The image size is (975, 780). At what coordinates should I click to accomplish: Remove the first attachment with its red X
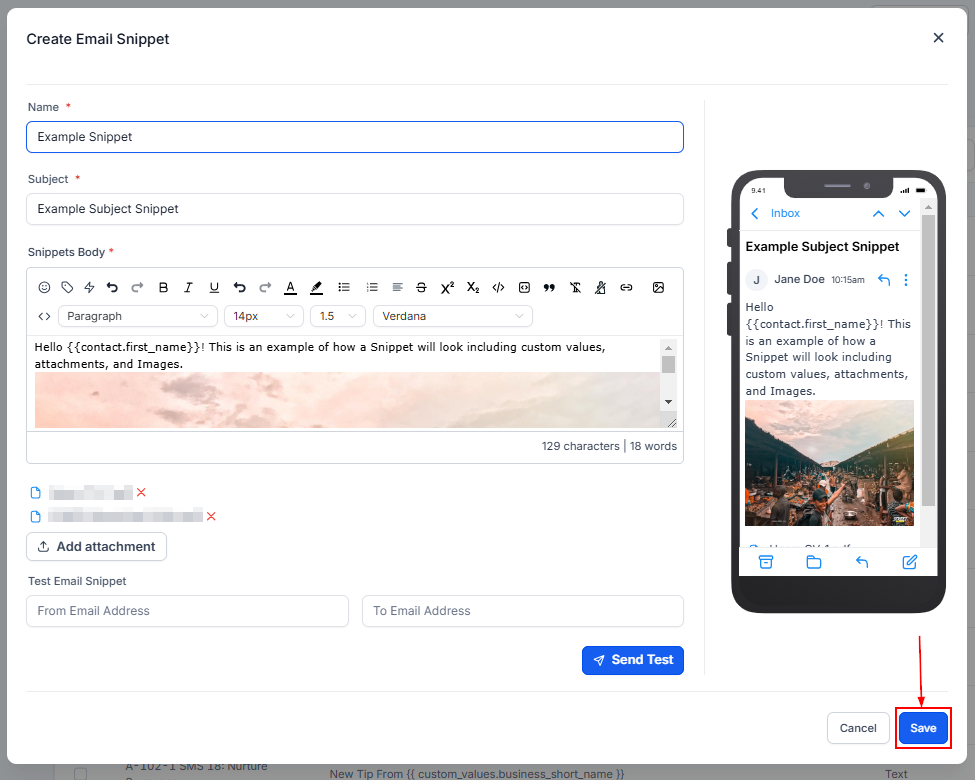[141, 493]
